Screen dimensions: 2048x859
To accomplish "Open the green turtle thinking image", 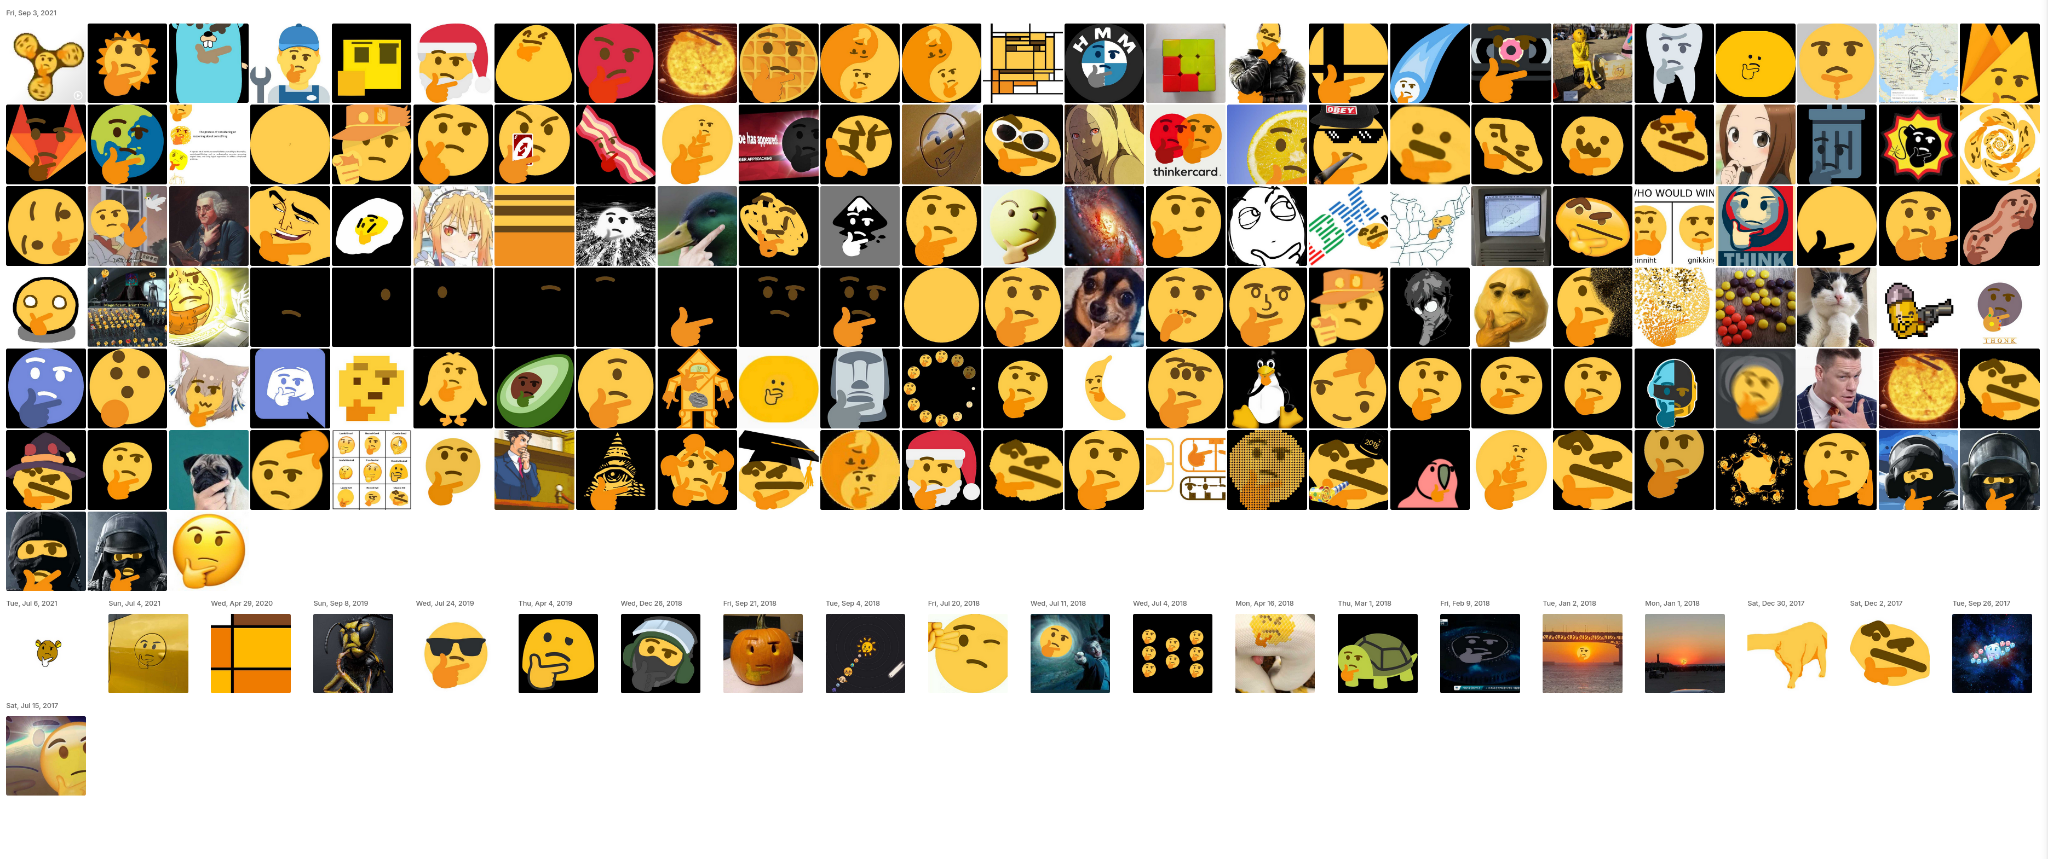I will pyautogui.click(x=1378, y=654).
